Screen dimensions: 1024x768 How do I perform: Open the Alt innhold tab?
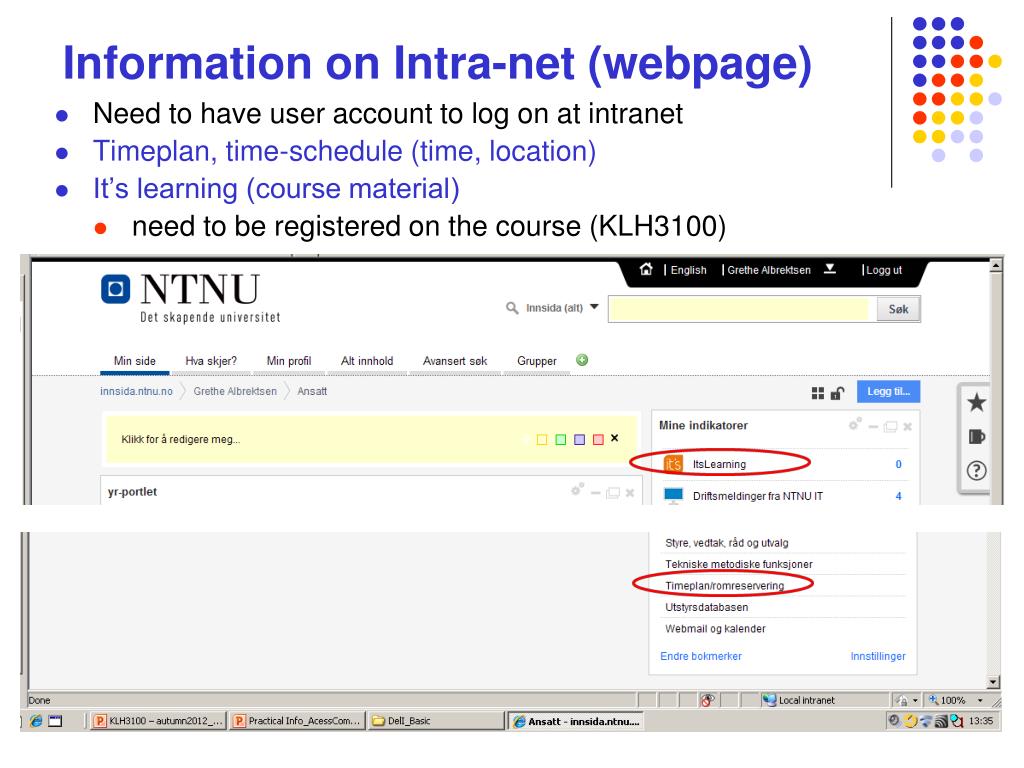point(367,361)
